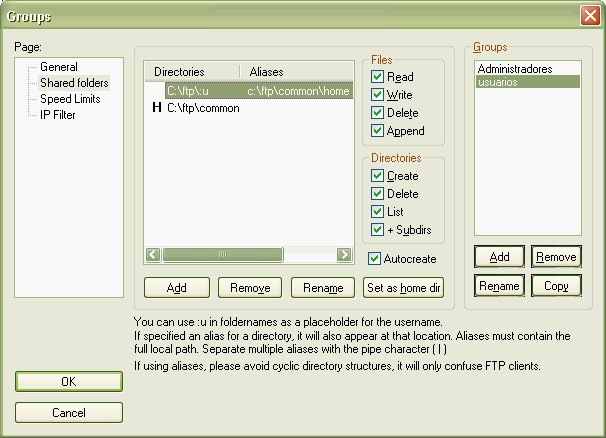Select the Administradores group

(514, 68)
